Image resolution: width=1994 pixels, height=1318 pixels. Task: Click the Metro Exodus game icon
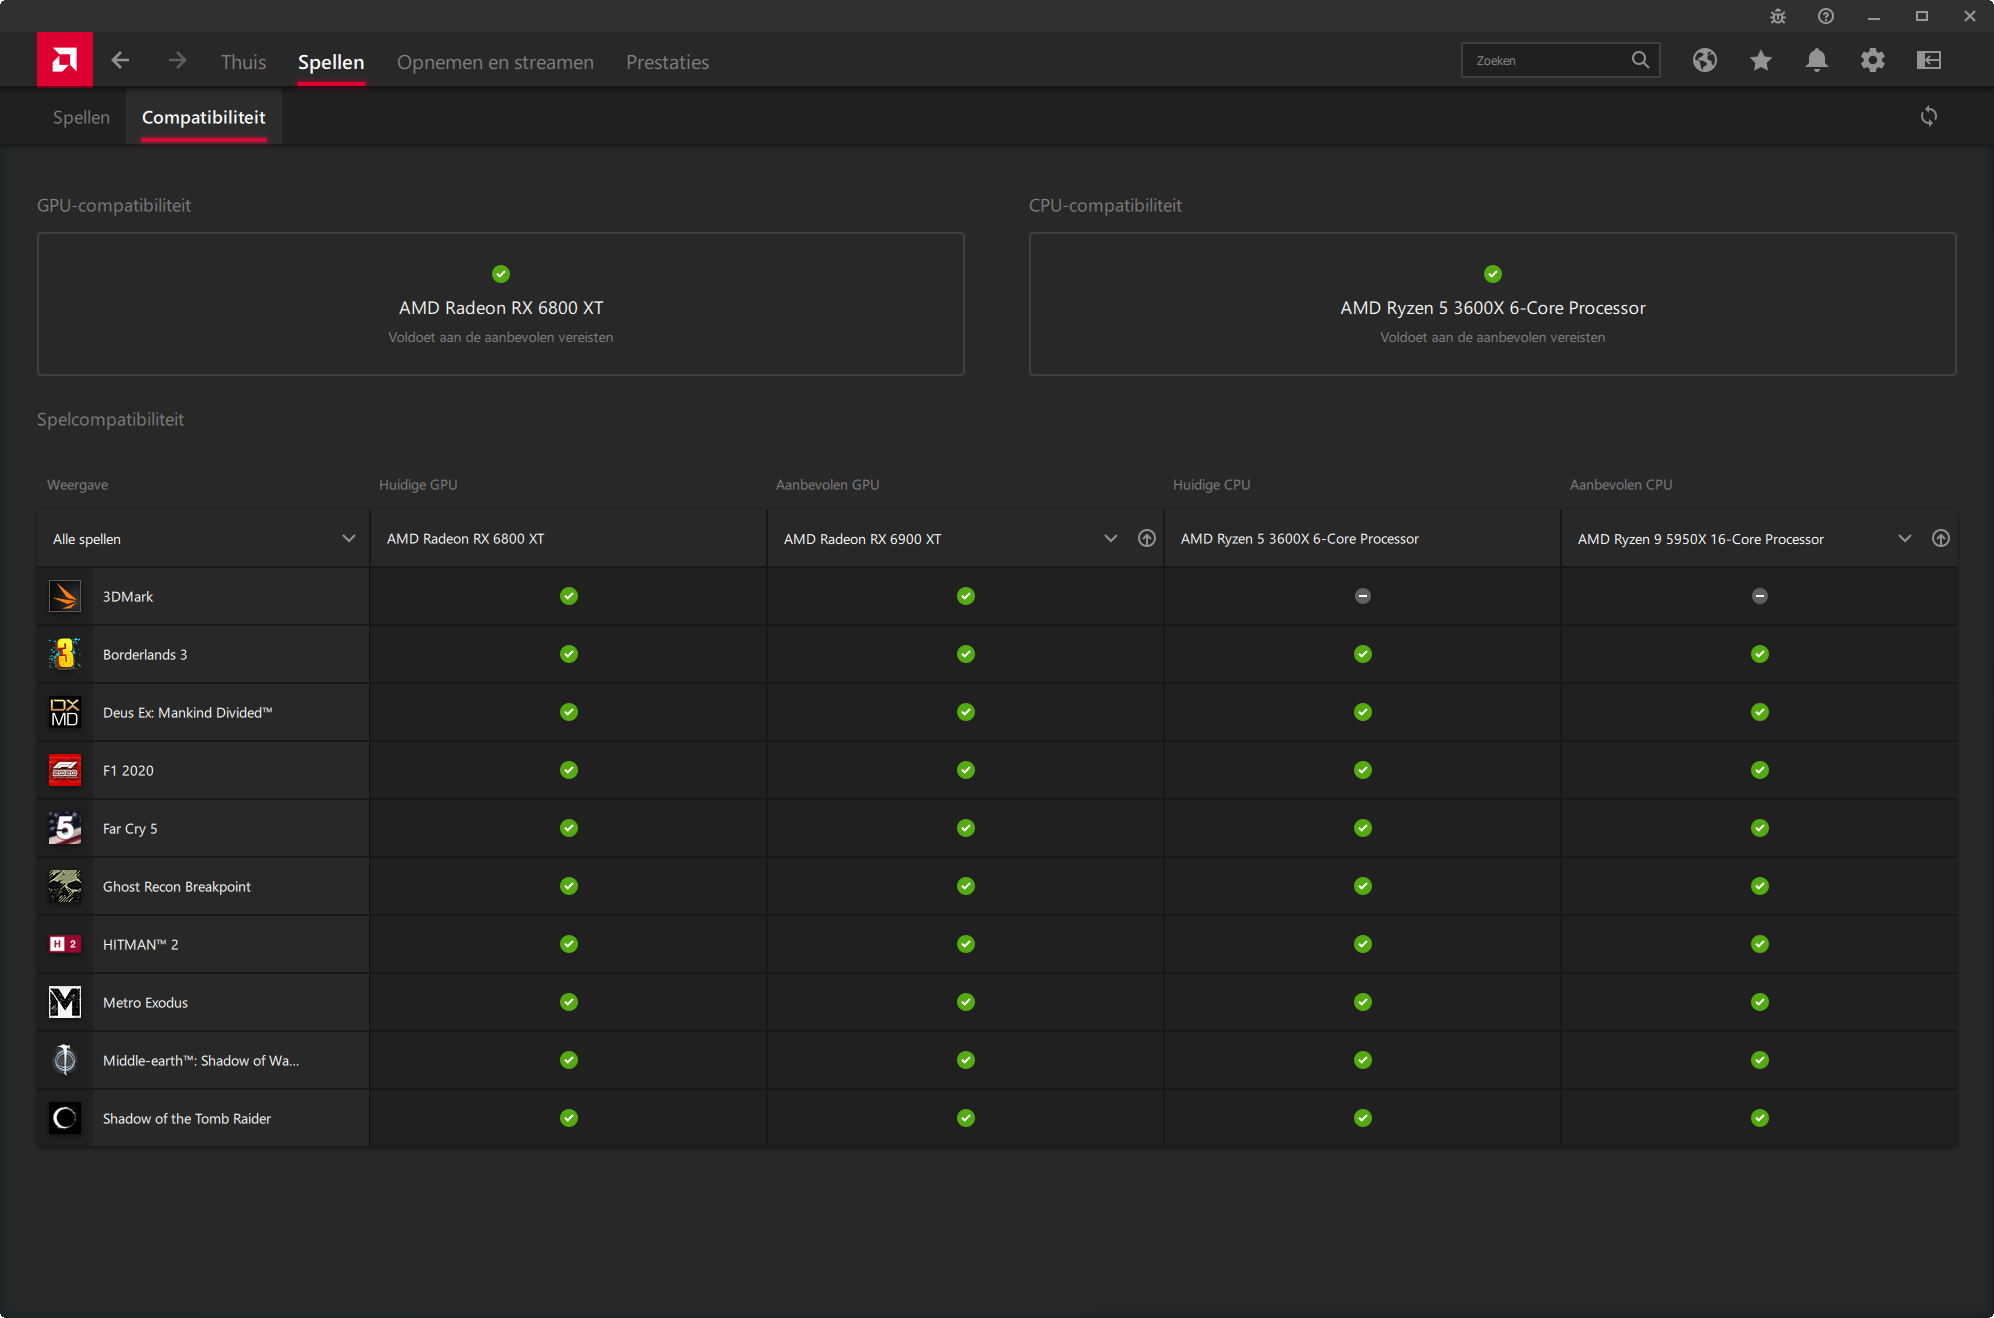[65, 1003]
